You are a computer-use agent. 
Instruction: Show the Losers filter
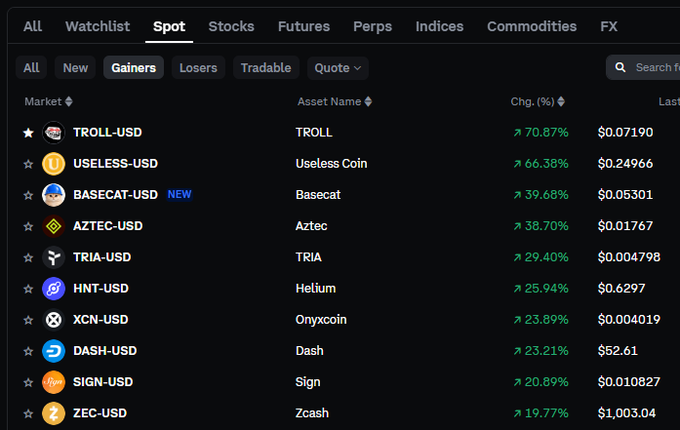click(198, 68)
